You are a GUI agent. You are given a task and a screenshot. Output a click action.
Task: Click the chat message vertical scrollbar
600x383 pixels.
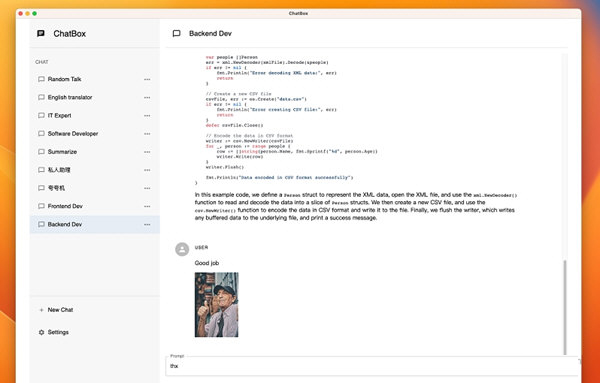(x=565, y=307)
